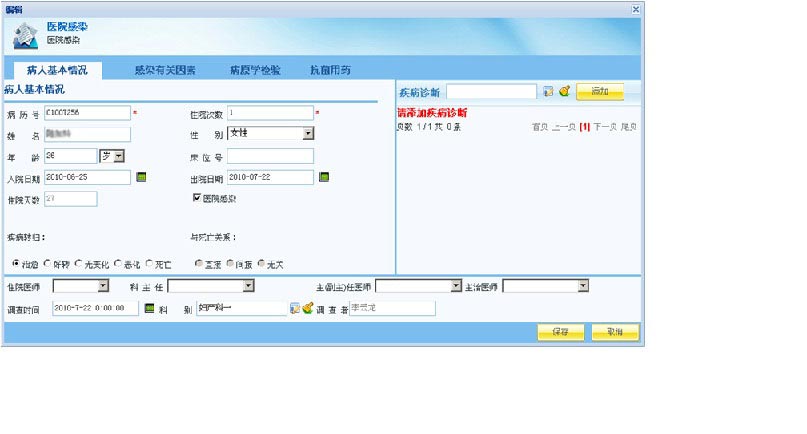Close the 编辑 dialog window
The height and width of the screenshot is (434, 807).
pos(636,9)
